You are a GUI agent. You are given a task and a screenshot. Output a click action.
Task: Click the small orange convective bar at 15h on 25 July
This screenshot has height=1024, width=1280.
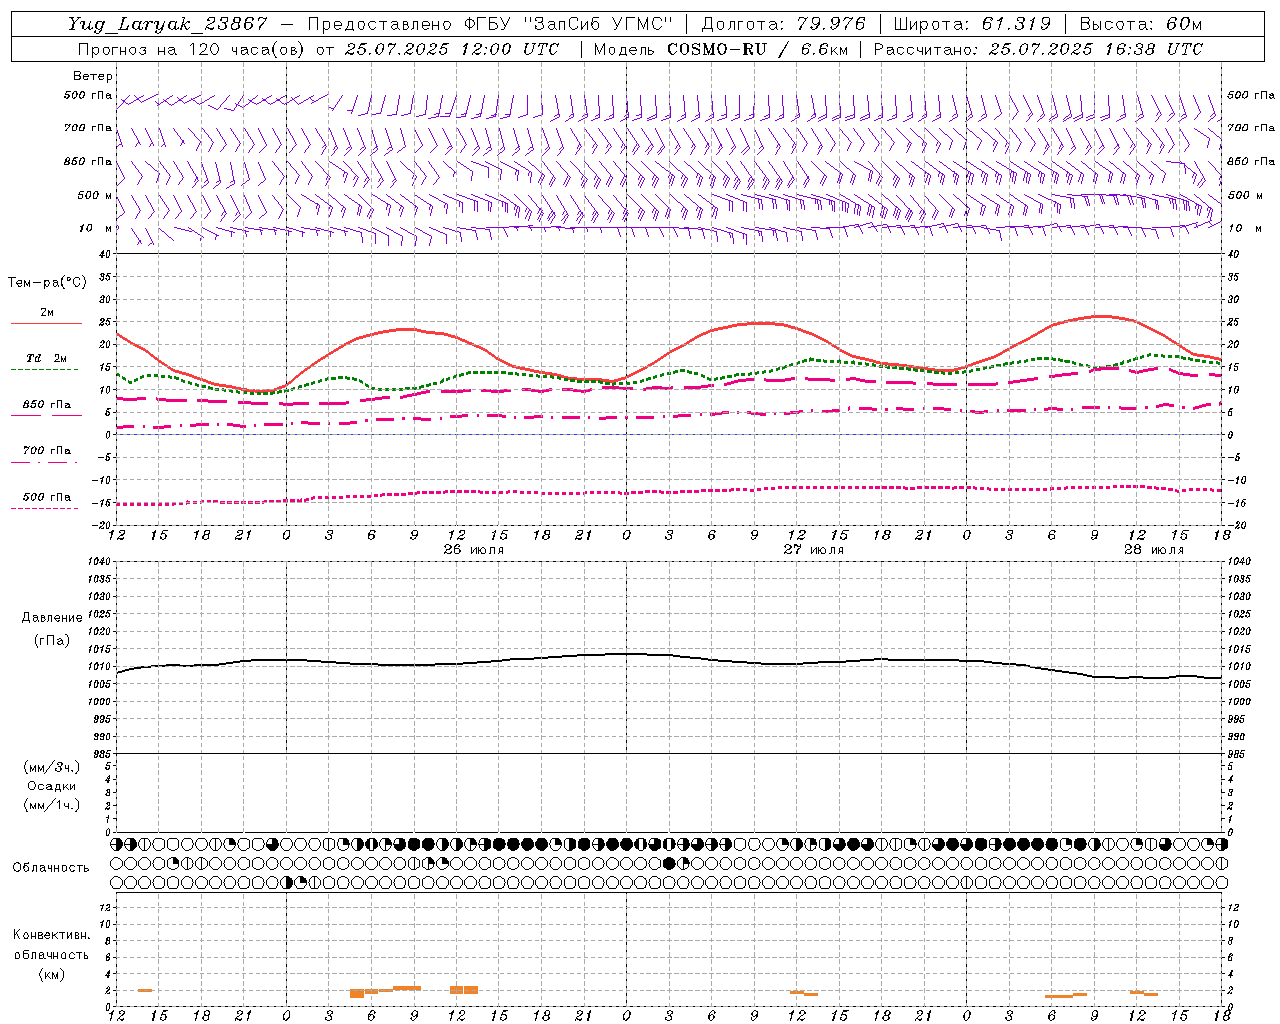tap(145, 990)
